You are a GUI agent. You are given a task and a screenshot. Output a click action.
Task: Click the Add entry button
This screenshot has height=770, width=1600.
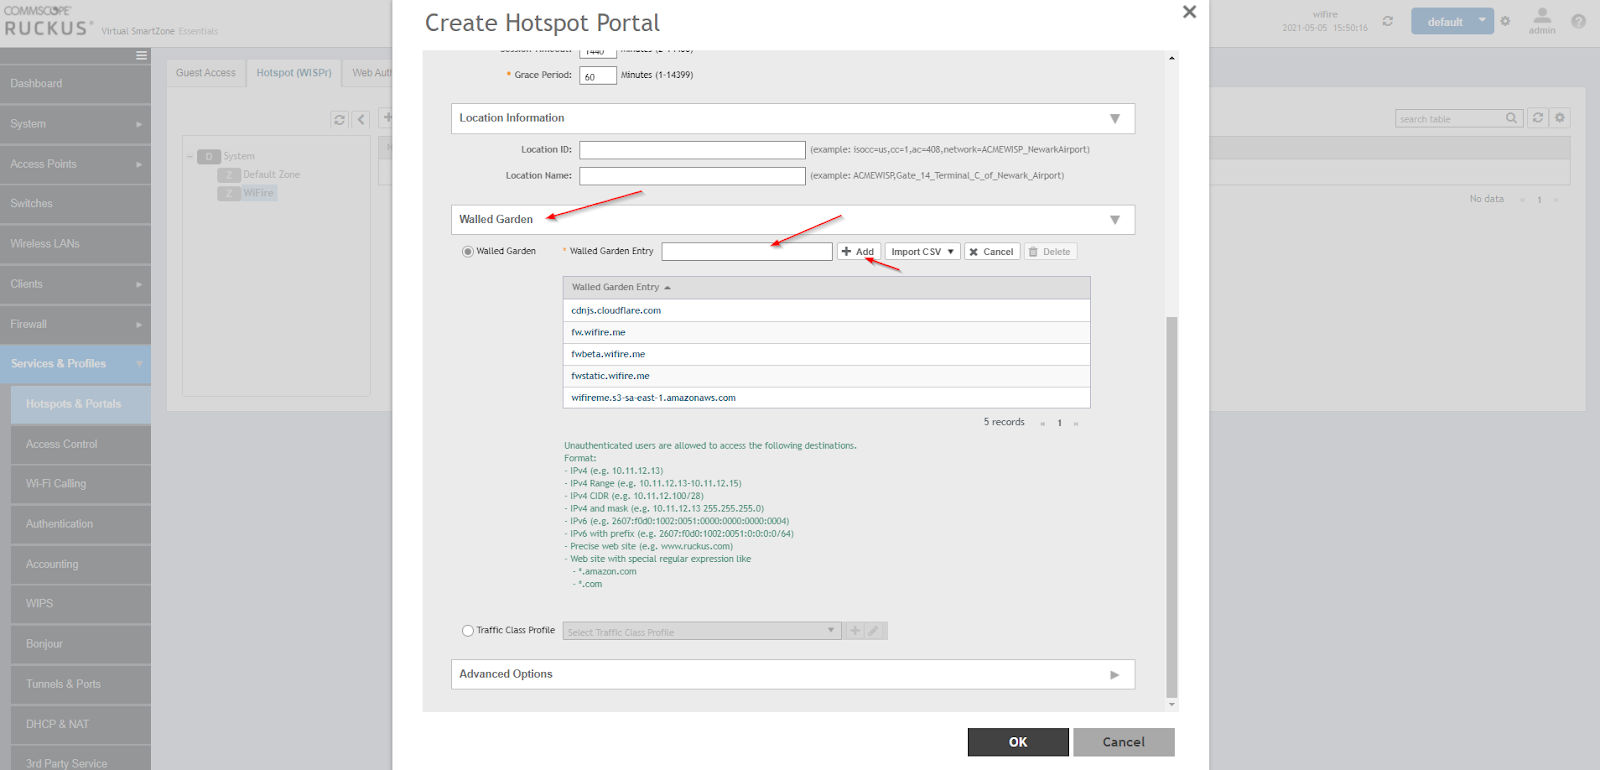pos(859,252)
